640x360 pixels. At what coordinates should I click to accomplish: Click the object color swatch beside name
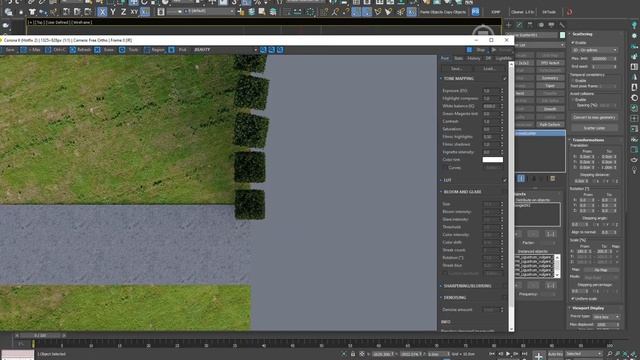coord(562,35)
